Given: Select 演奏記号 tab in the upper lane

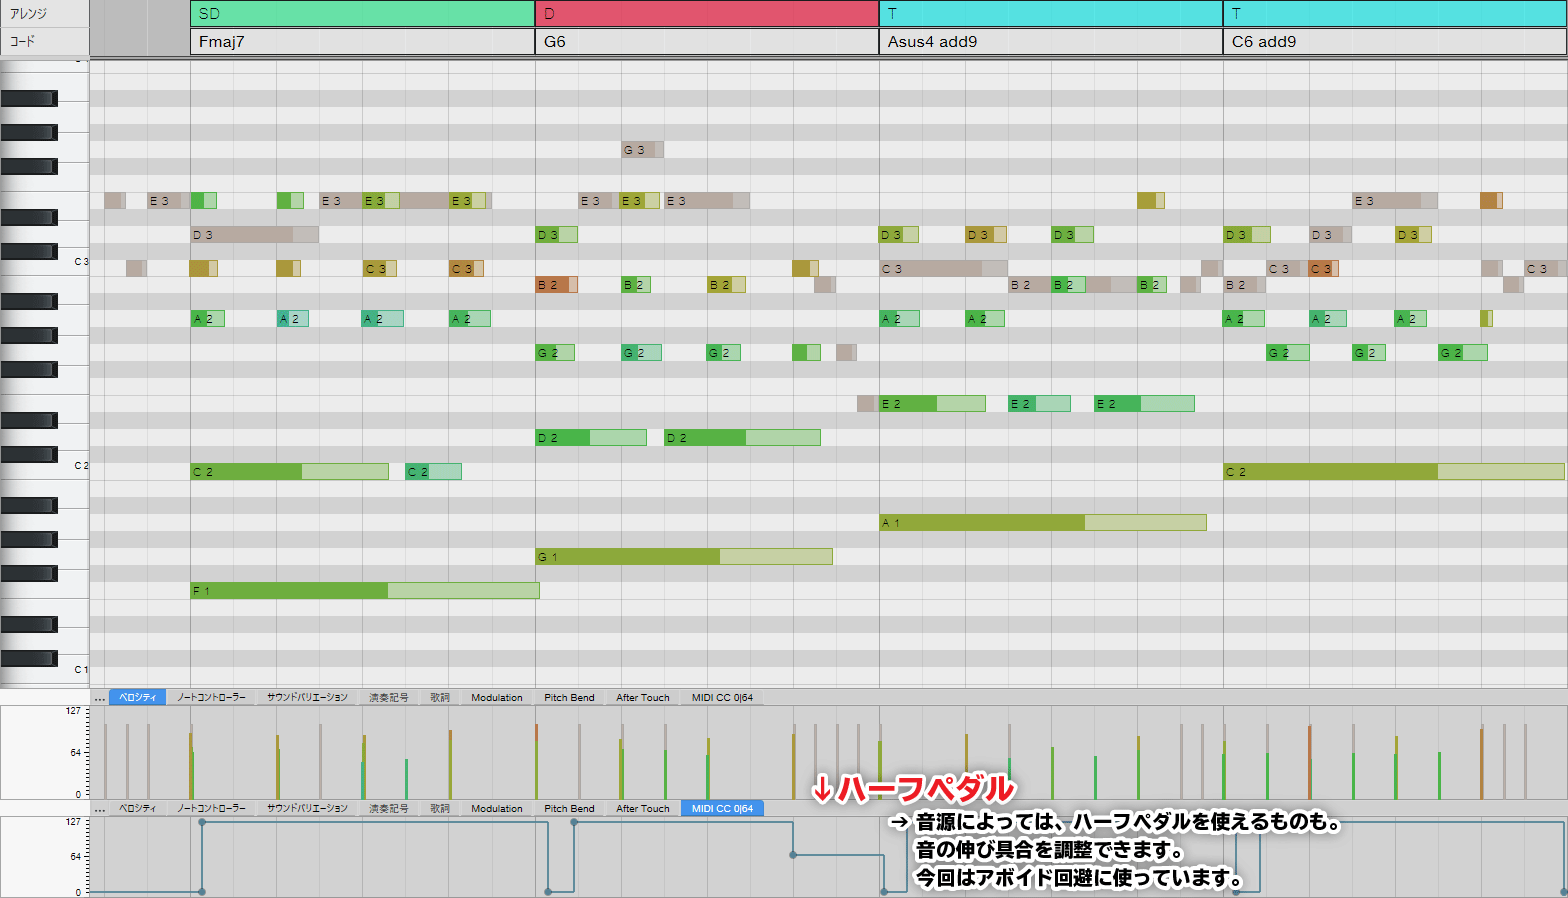Looking at the screenshot, I should coord(388,698).
